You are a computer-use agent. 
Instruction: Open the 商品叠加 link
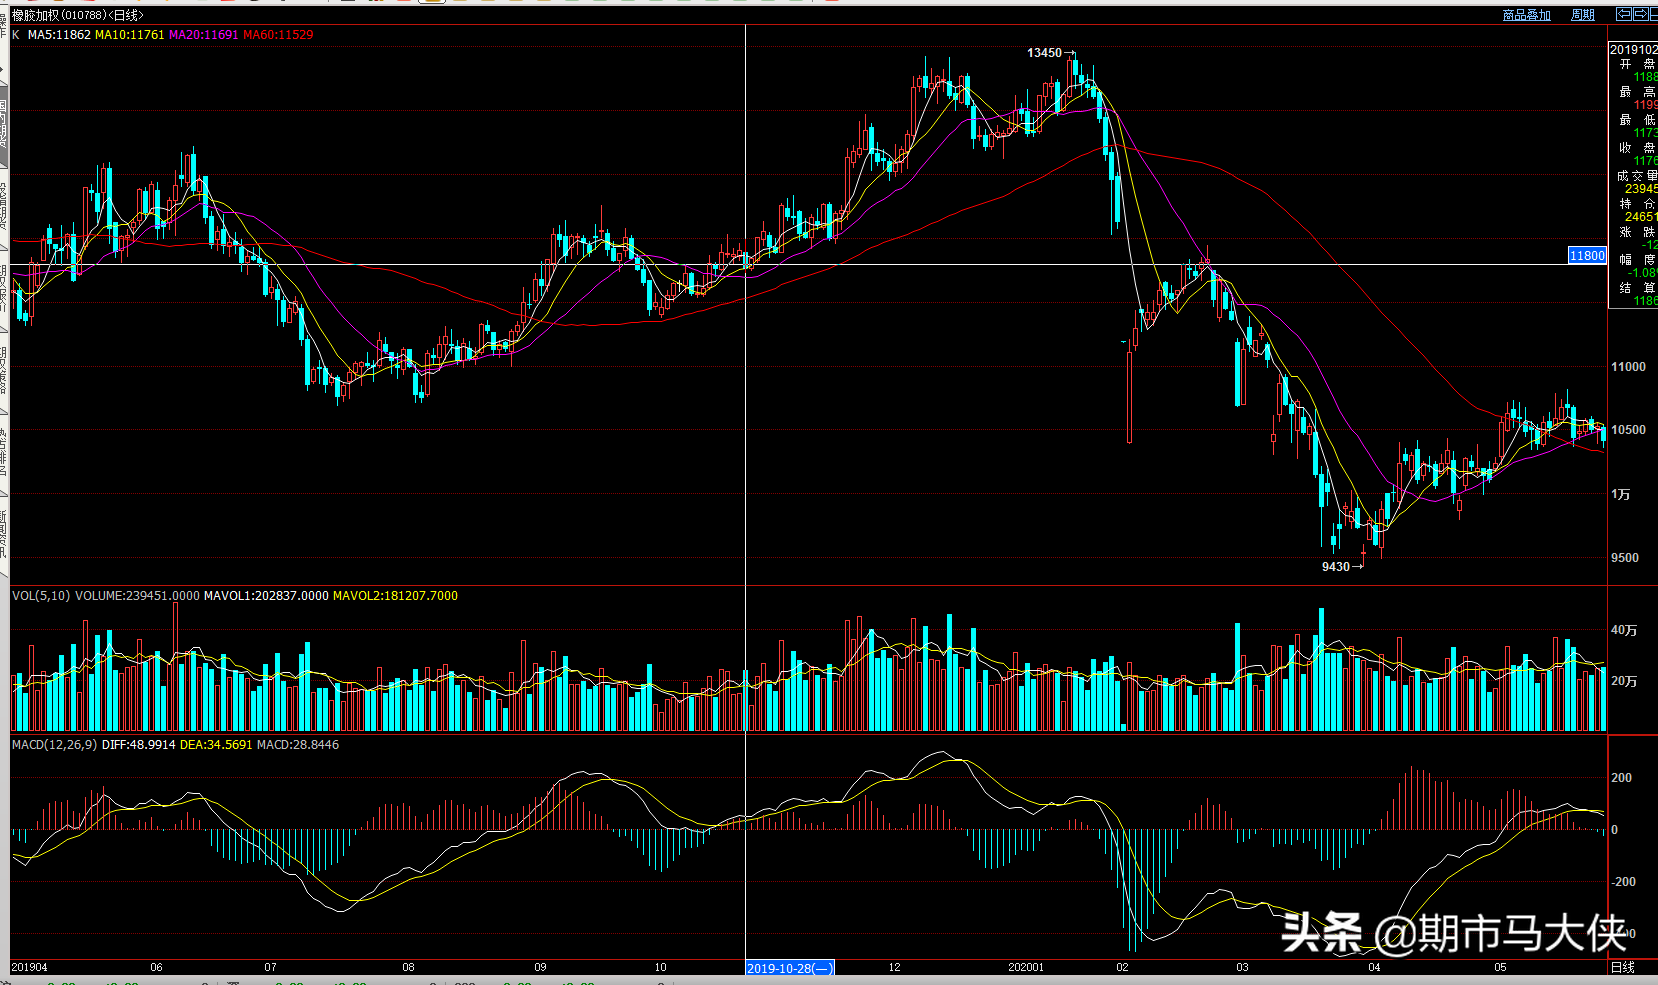1526,15
